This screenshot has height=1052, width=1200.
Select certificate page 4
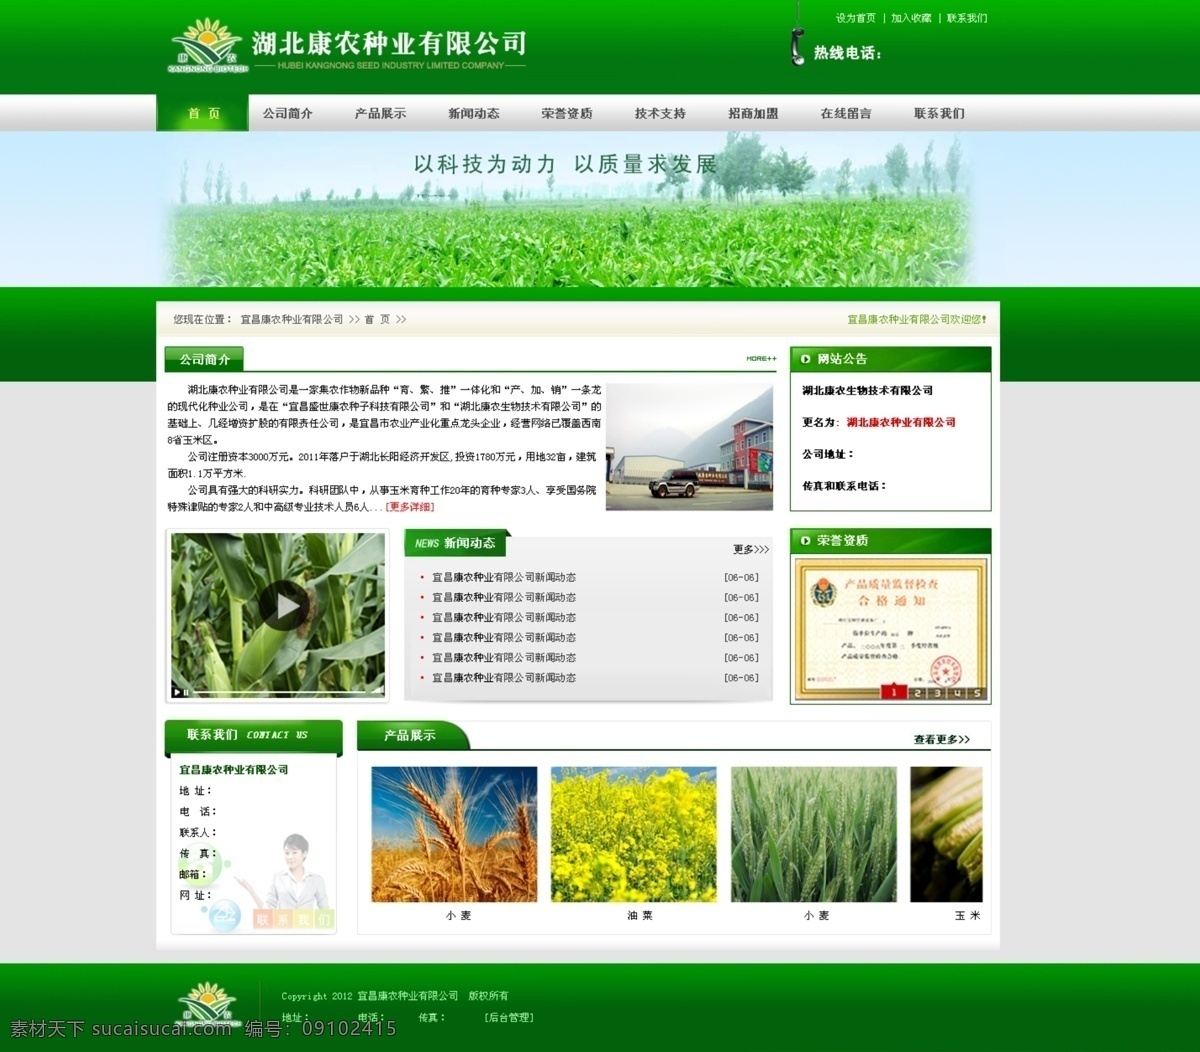(x=957, y=692)
